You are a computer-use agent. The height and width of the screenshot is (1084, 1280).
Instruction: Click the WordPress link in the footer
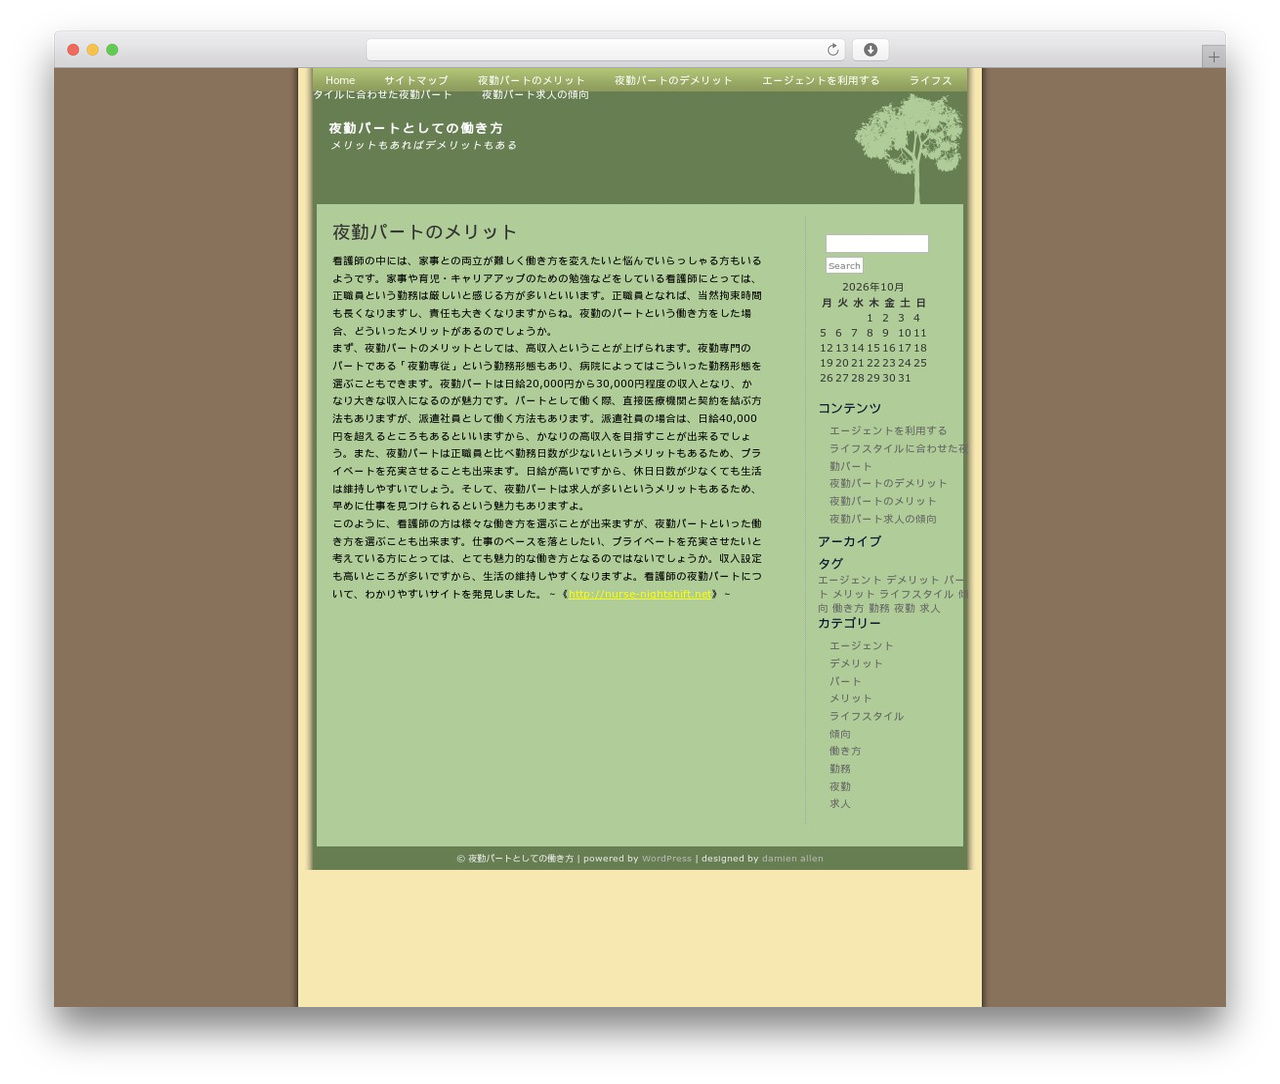point(667,859)
